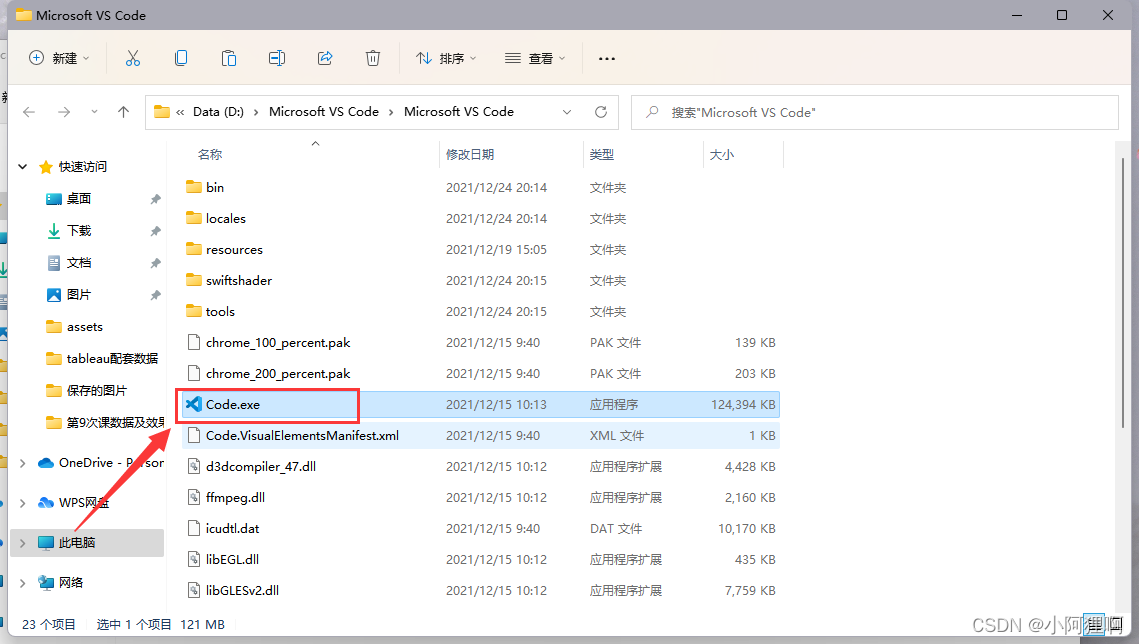Click the Code.exe VS Code icon

pyautogui.click(x=193, y=404)
